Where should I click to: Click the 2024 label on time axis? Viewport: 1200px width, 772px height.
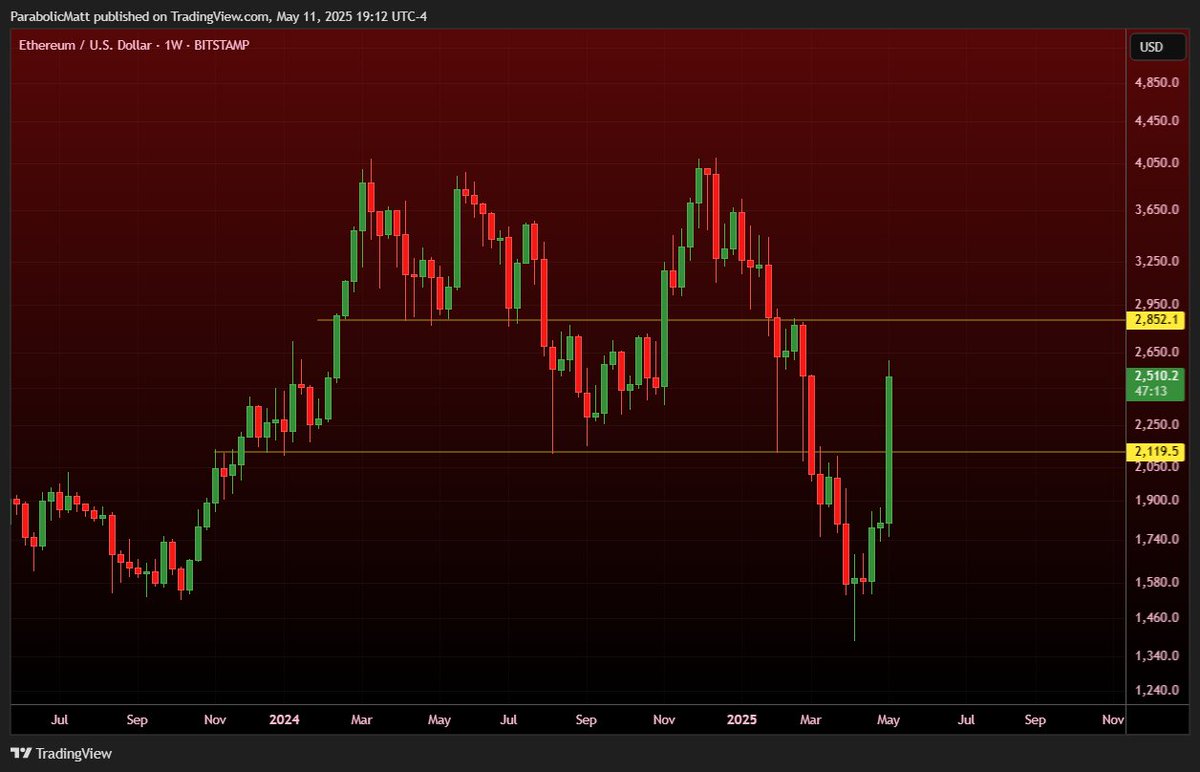pyautogui.click(x=284, y=720)
